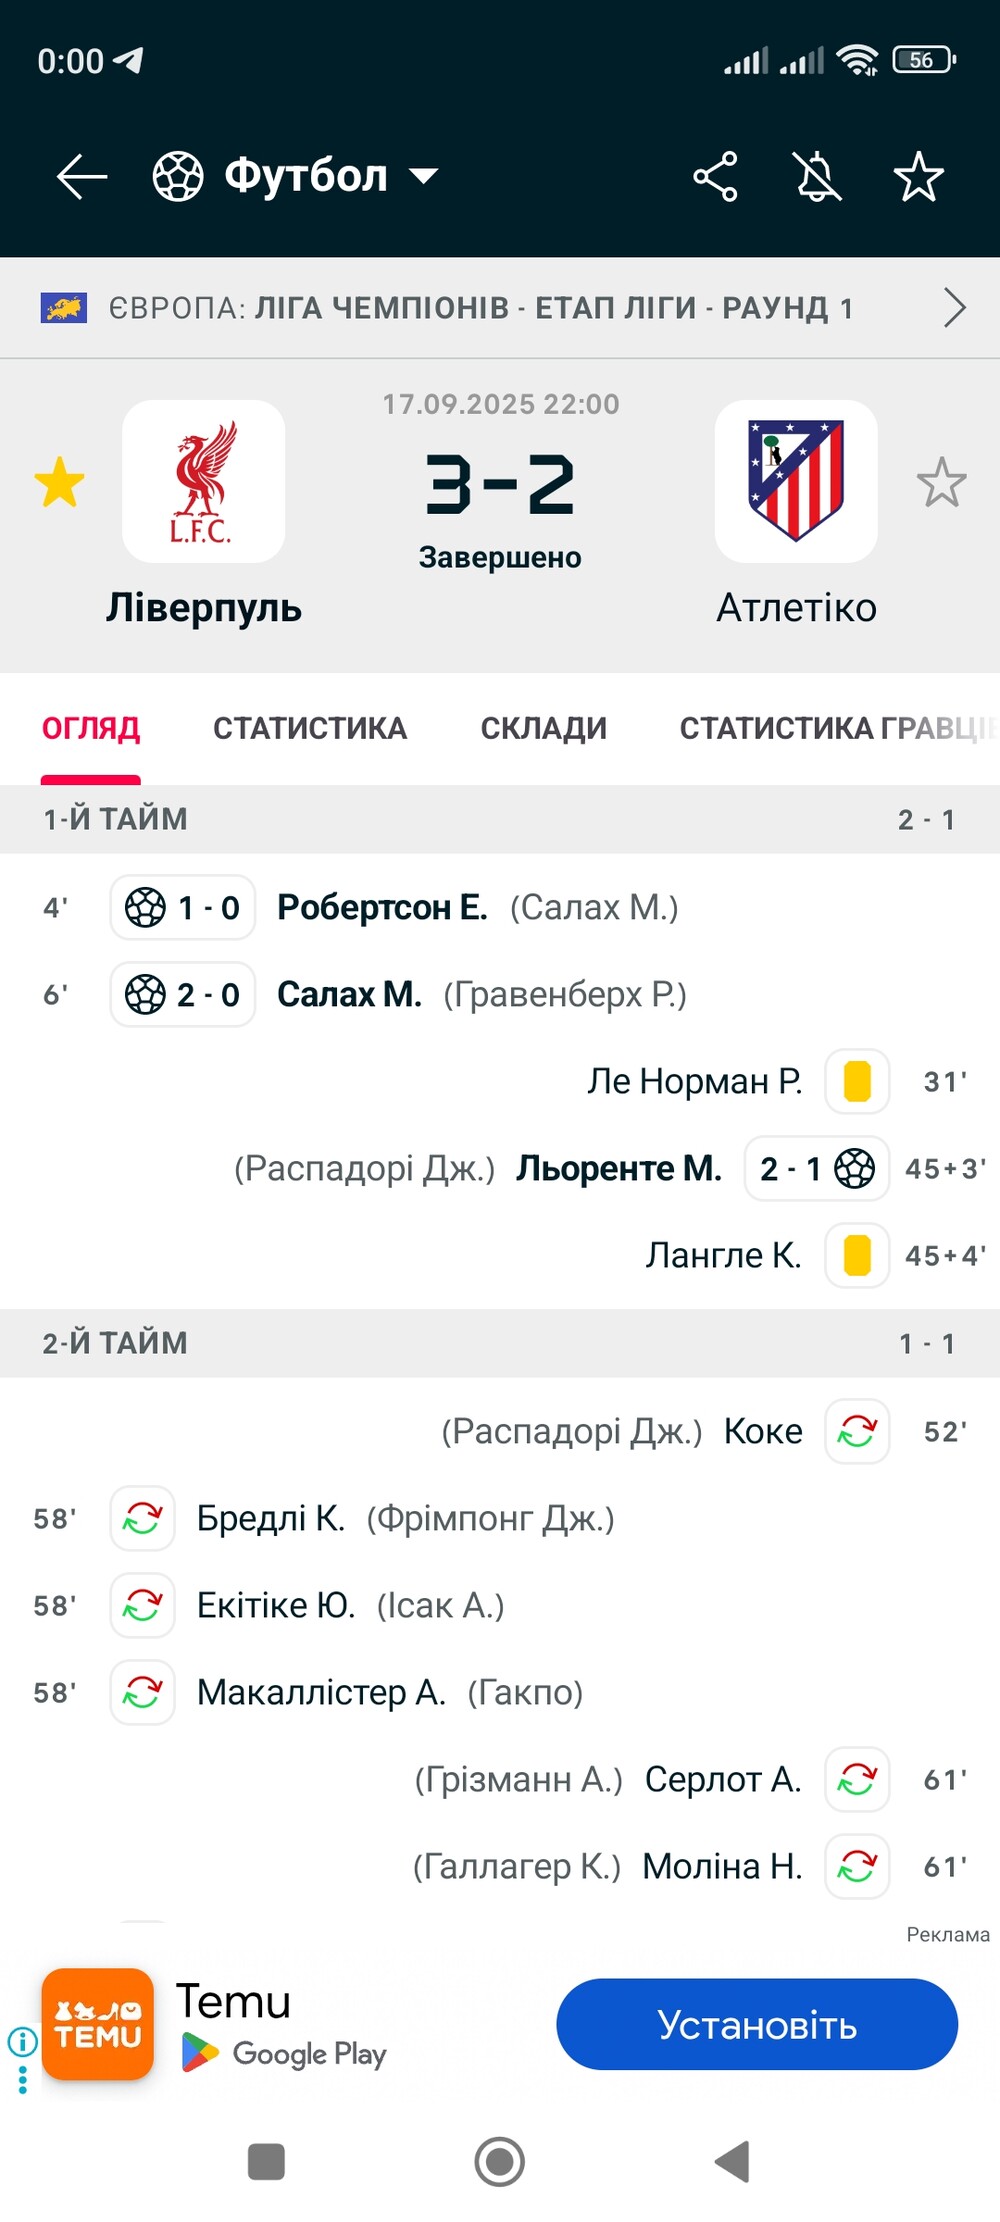Viewport: 1000px width, 2222px height.
Task: Open the share icon in header
Action: click(716, 177)
